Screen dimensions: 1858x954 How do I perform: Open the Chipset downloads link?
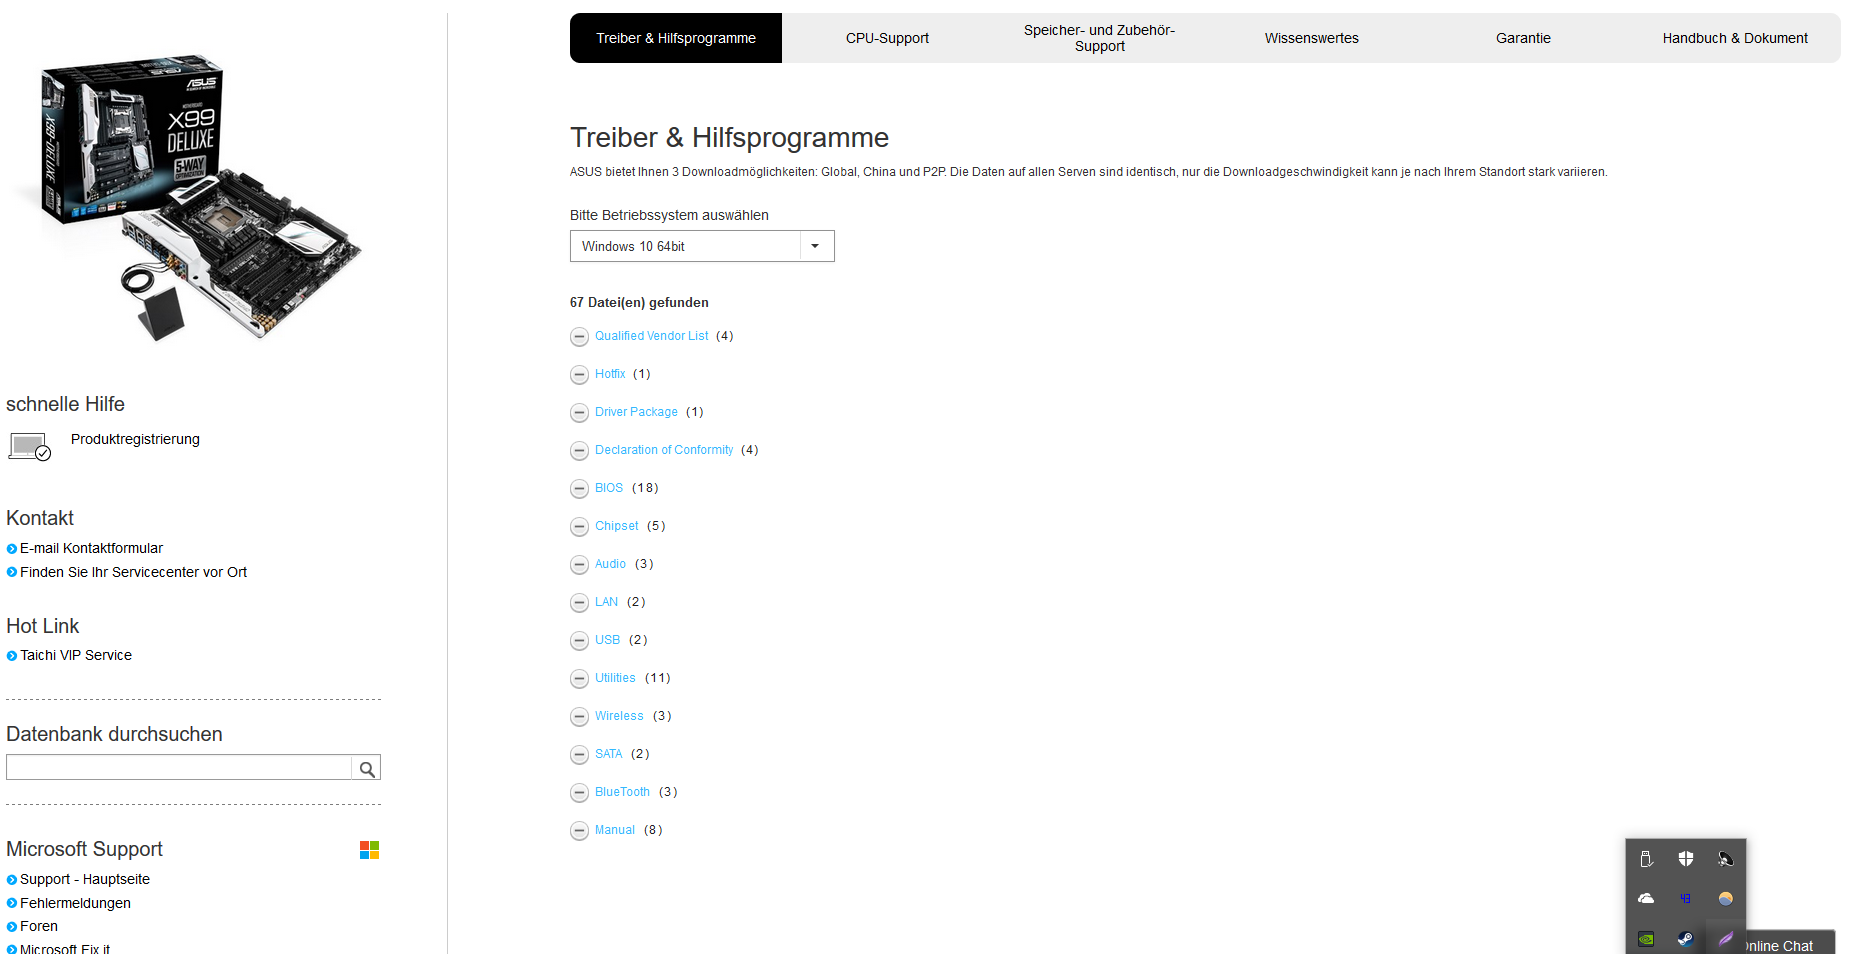click(617, 526)
